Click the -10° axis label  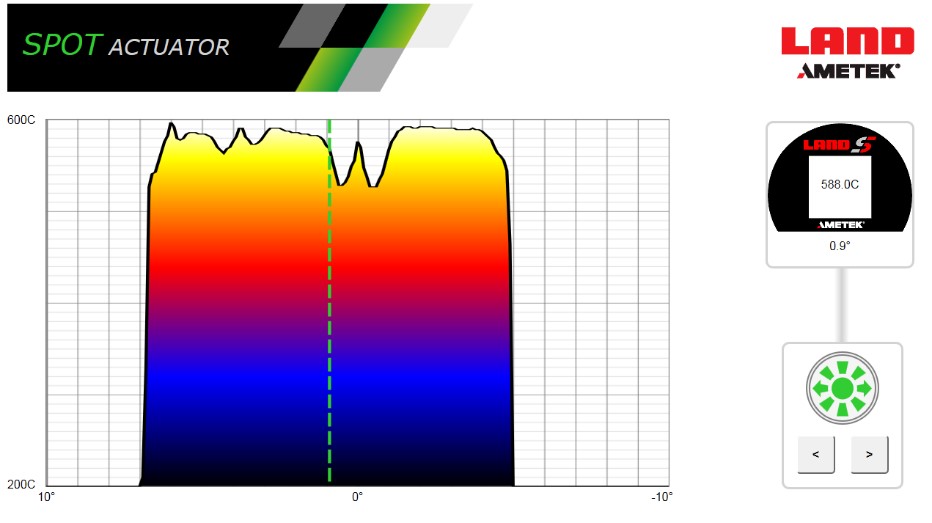coord(661,497)
